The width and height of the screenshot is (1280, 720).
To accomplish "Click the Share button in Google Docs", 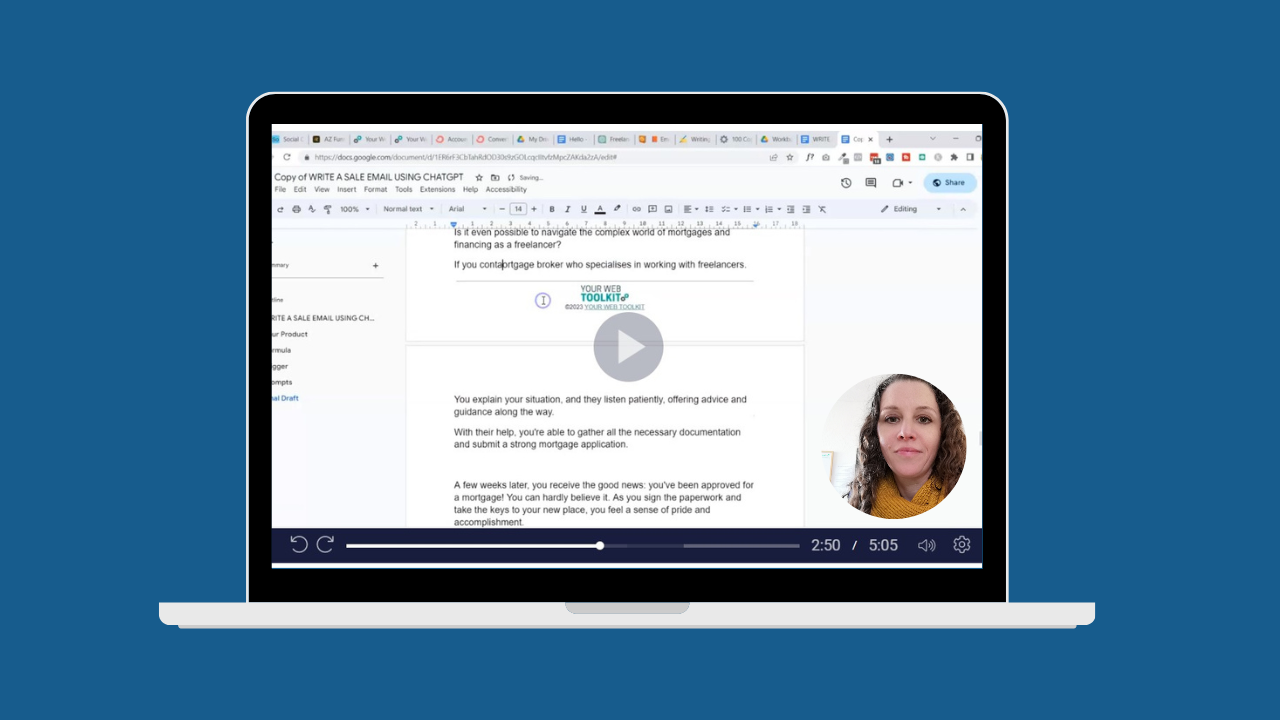I will coord(949,183).
